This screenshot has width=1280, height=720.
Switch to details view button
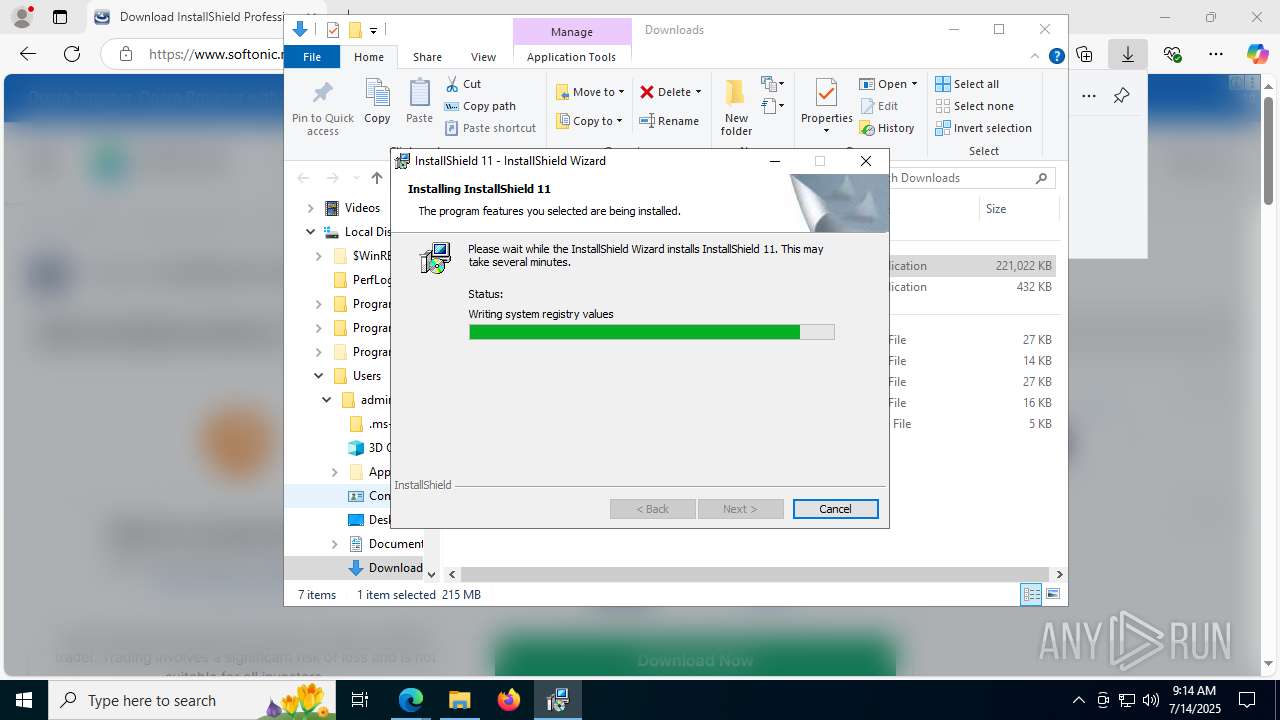tap(1031, 595)
